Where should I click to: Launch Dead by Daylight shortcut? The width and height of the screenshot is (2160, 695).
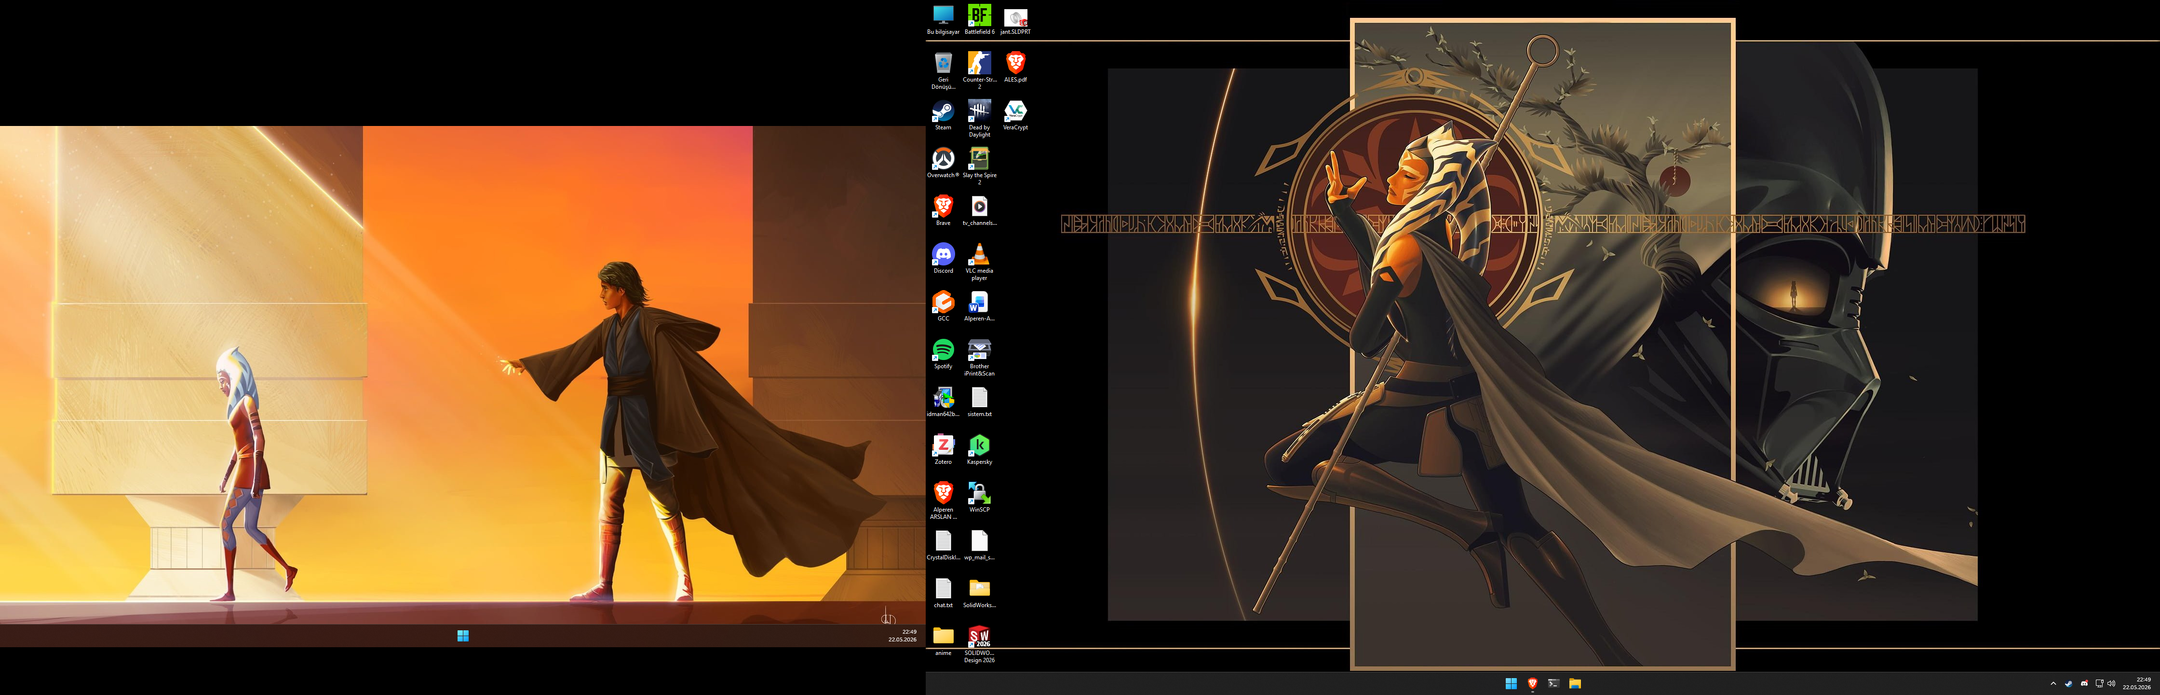point(979,119)
